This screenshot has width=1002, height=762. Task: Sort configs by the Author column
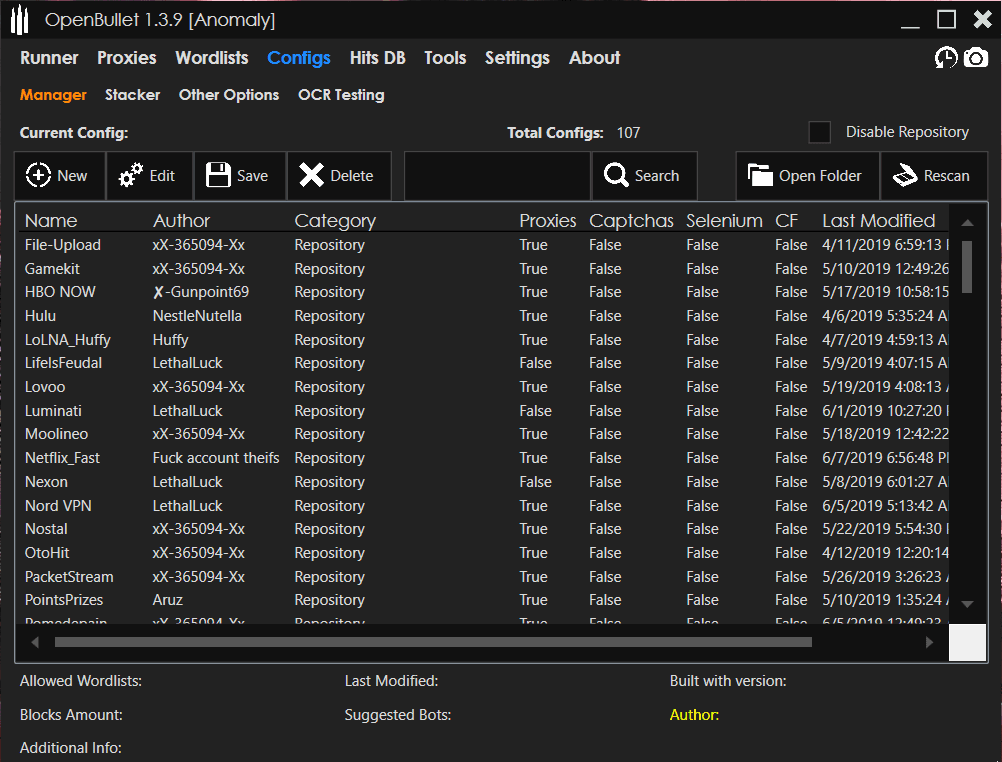pos(180,220)
